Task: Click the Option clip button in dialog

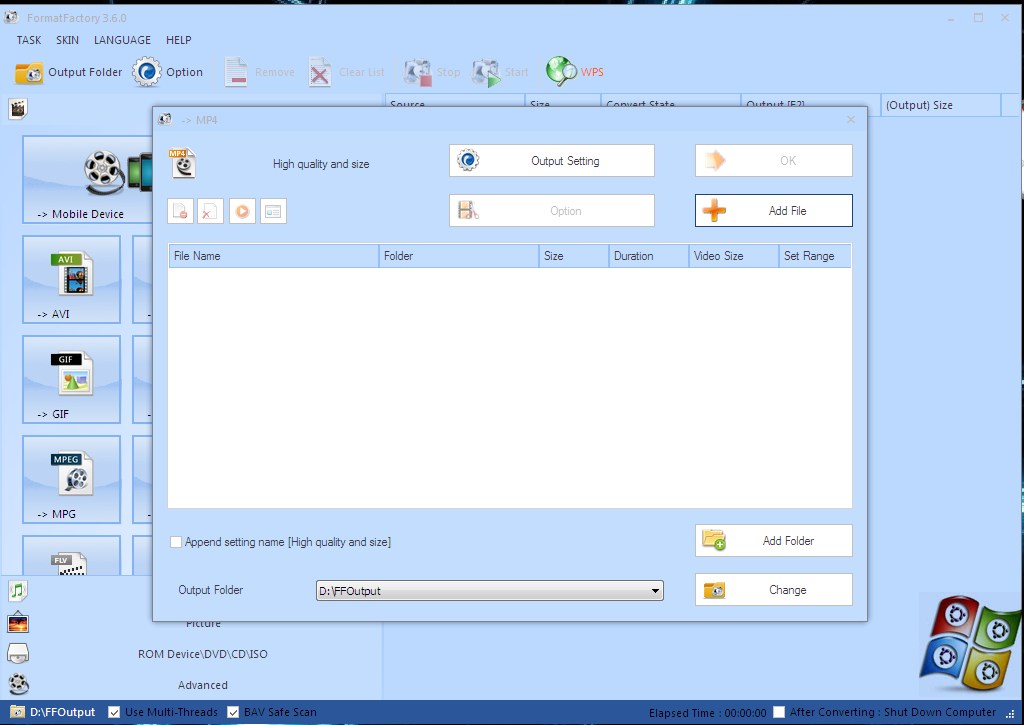Action: click(552, 211)
